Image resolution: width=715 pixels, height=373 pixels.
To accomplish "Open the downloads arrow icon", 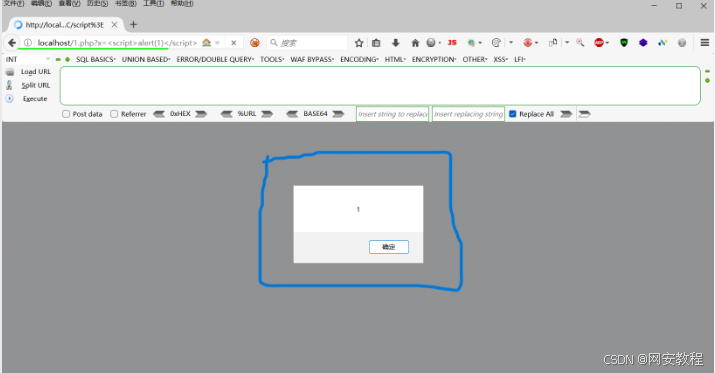I will pyautogui.click(x=395, y=43).
